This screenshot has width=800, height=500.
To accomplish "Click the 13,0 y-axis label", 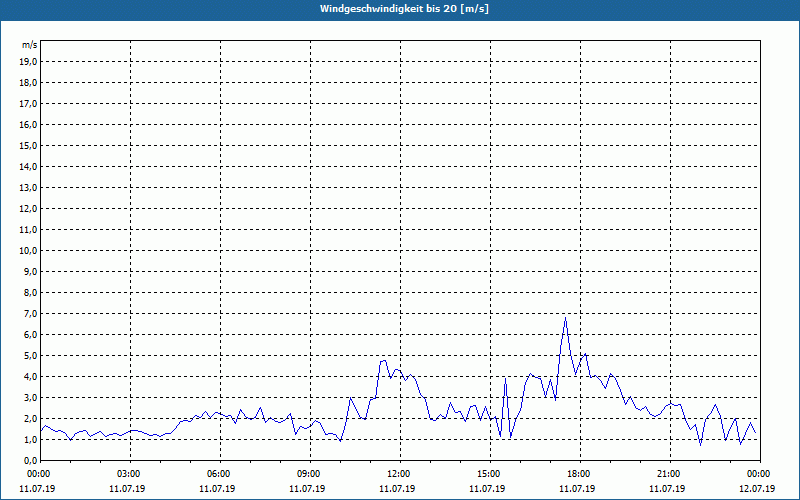I will click(x=28, y=187).
